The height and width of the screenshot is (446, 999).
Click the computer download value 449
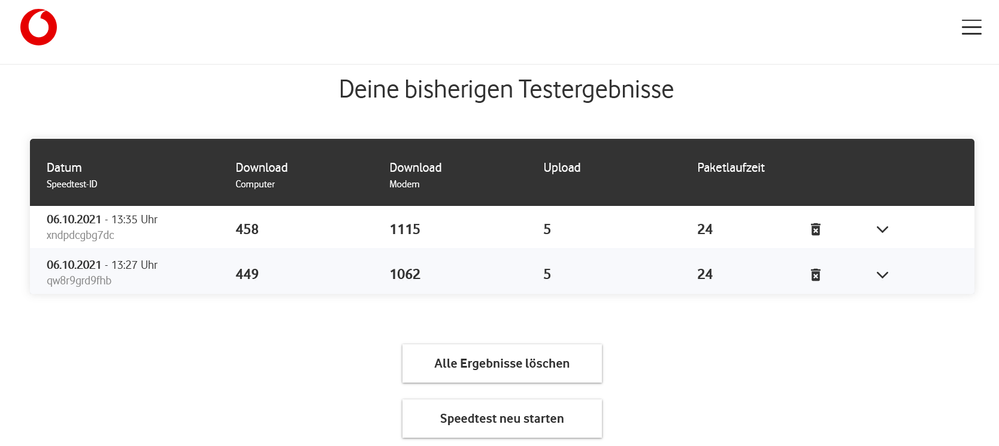247,274
